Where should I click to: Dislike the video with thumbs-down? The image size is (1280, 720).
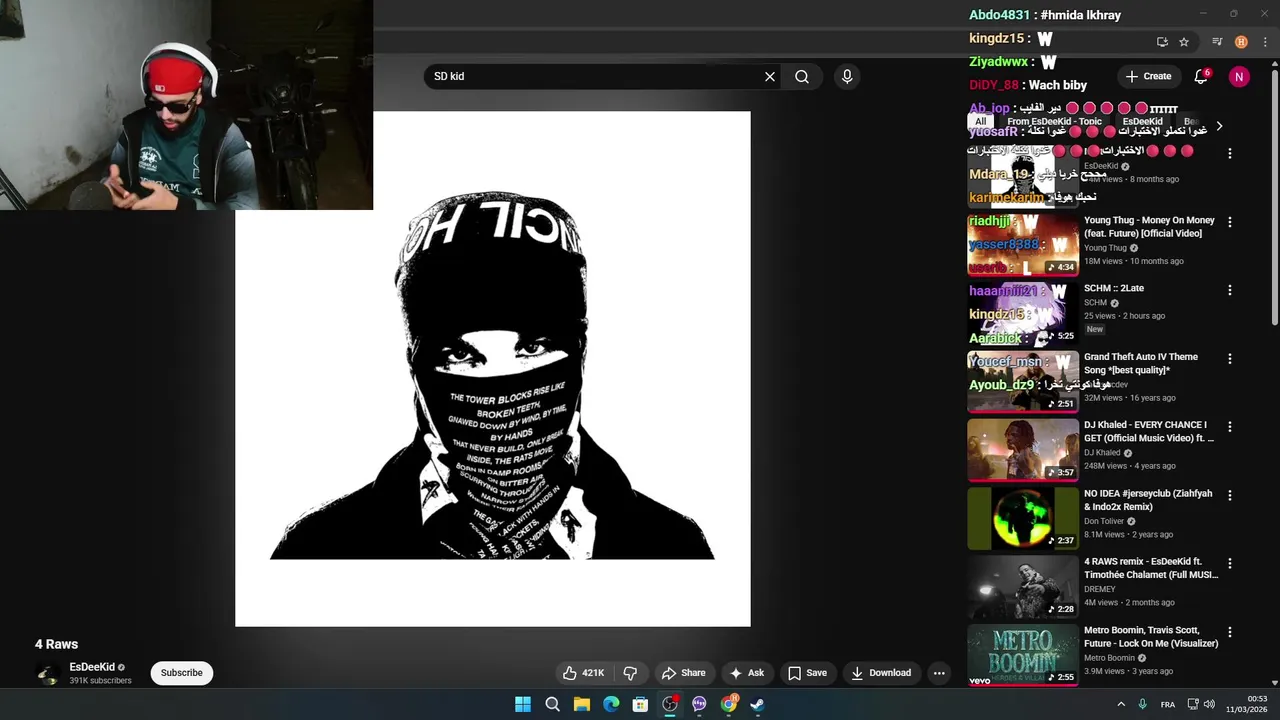tap(631, 673)
